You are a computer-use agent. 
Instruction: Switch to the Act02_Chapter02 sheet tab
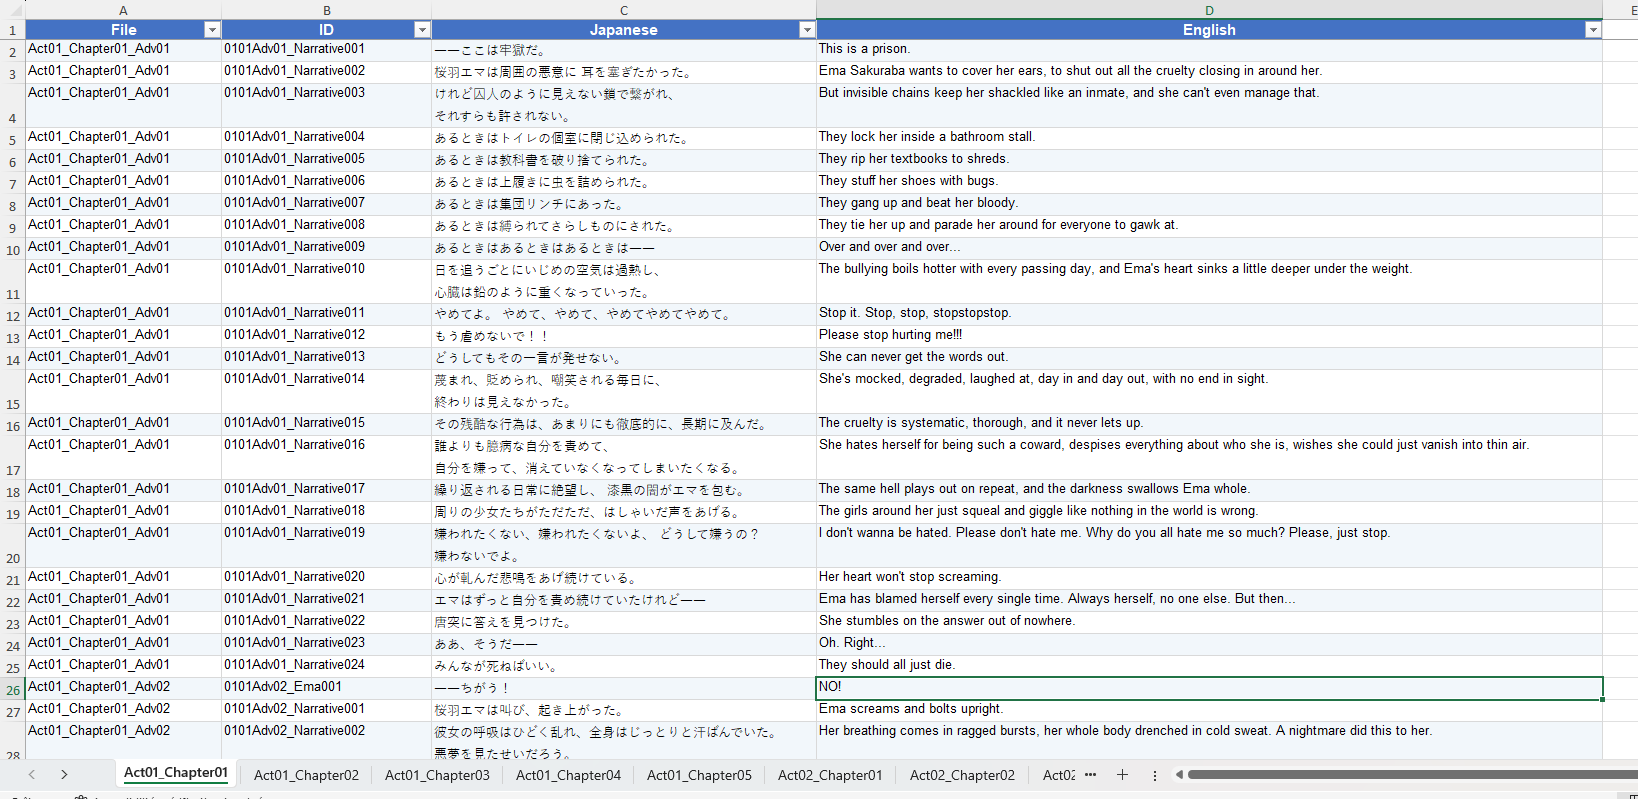pos(962,774)
